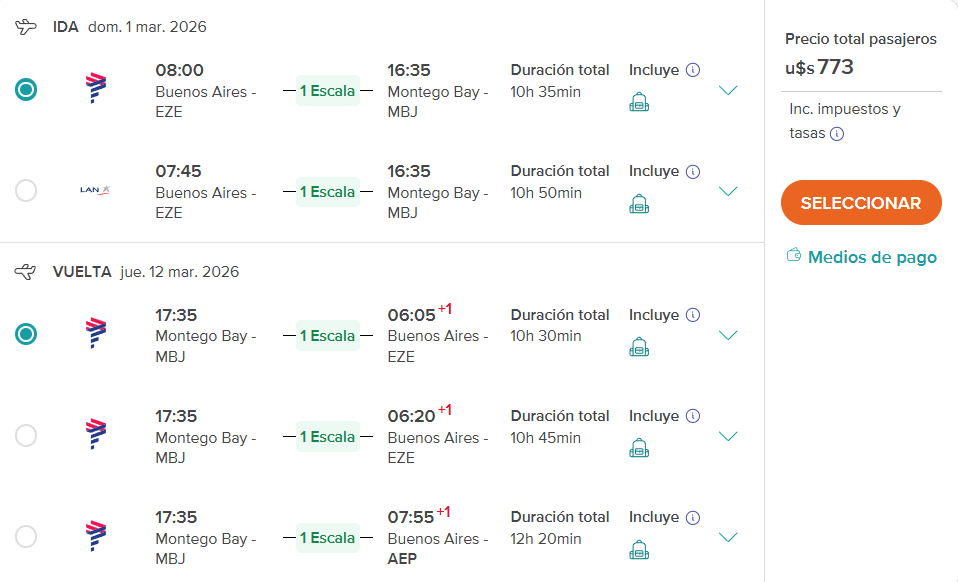Click the backpack icon on the 08:00 flight
The width and height of the screenshot is (958, 582).
pyautogui.click(x=639, y=102)
